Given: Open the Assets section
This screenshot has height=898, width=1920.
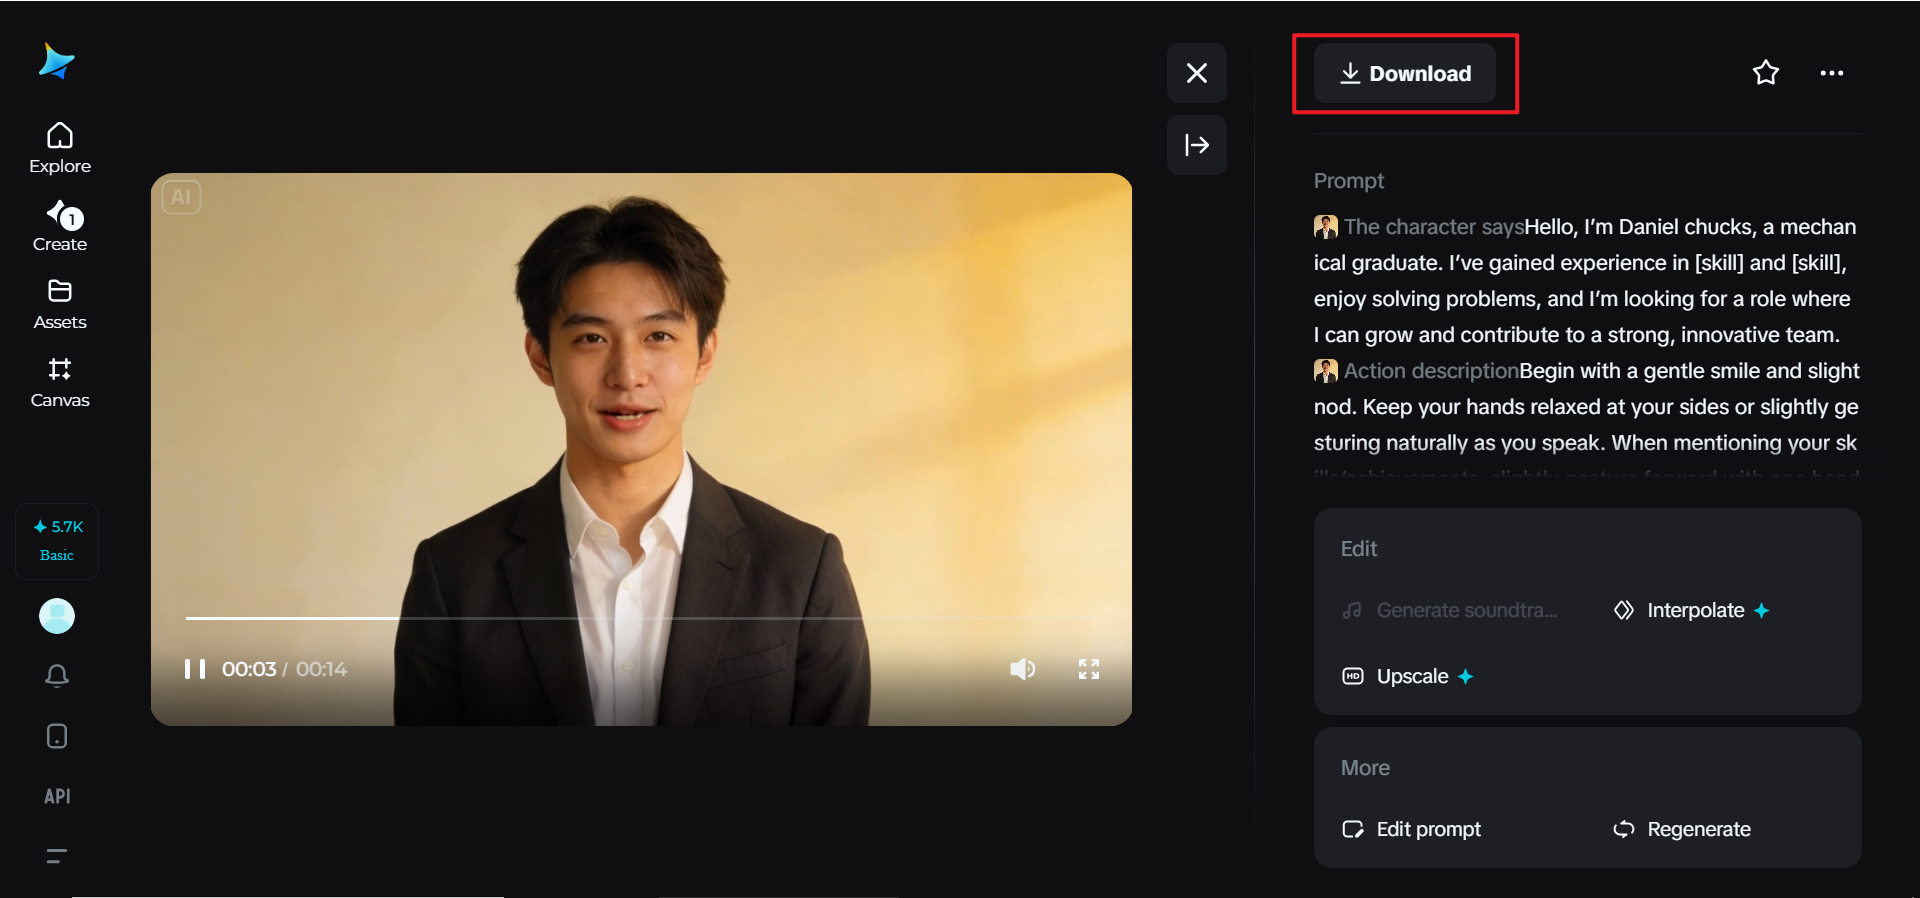Looking at the screenshot, I should point(60,304).
